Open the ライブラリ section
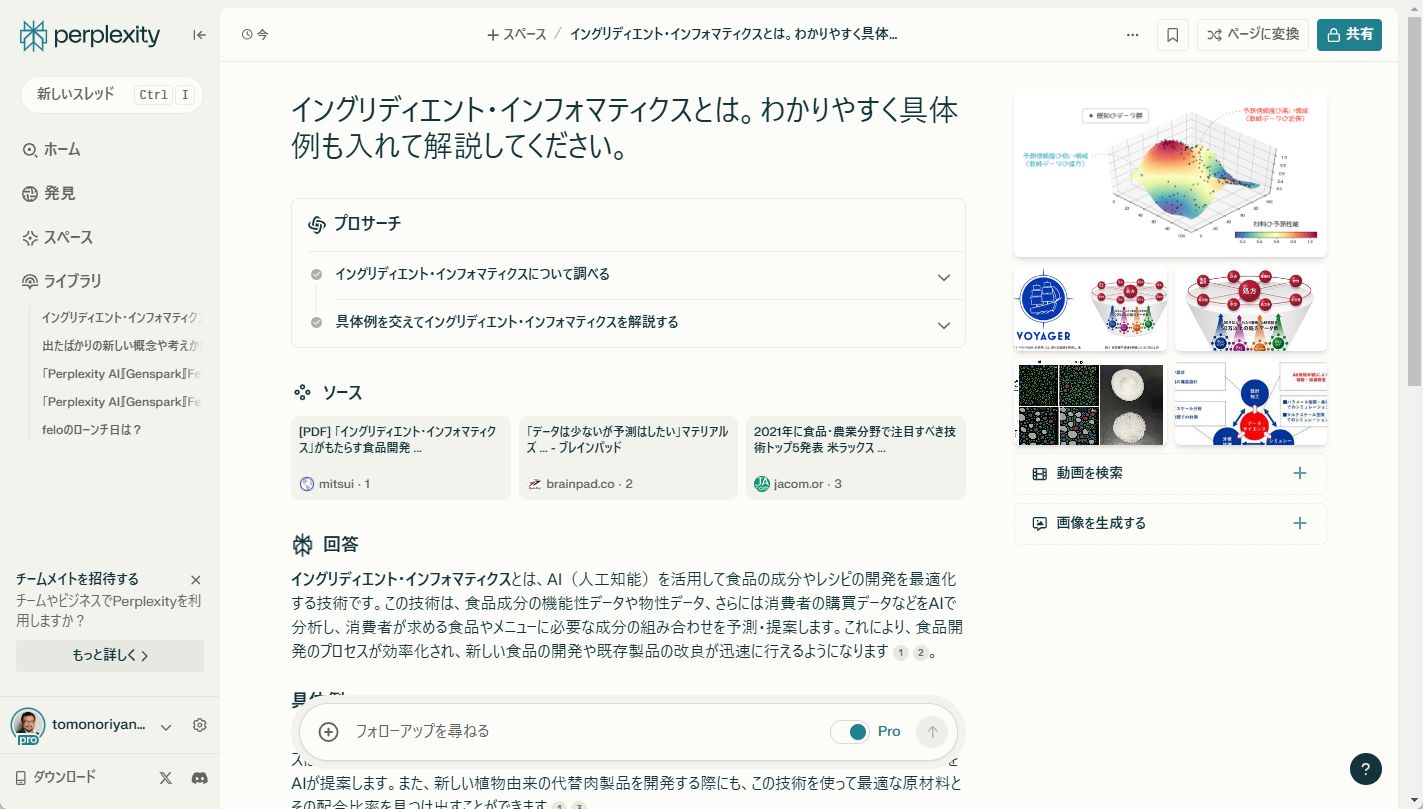 point(72,281)
